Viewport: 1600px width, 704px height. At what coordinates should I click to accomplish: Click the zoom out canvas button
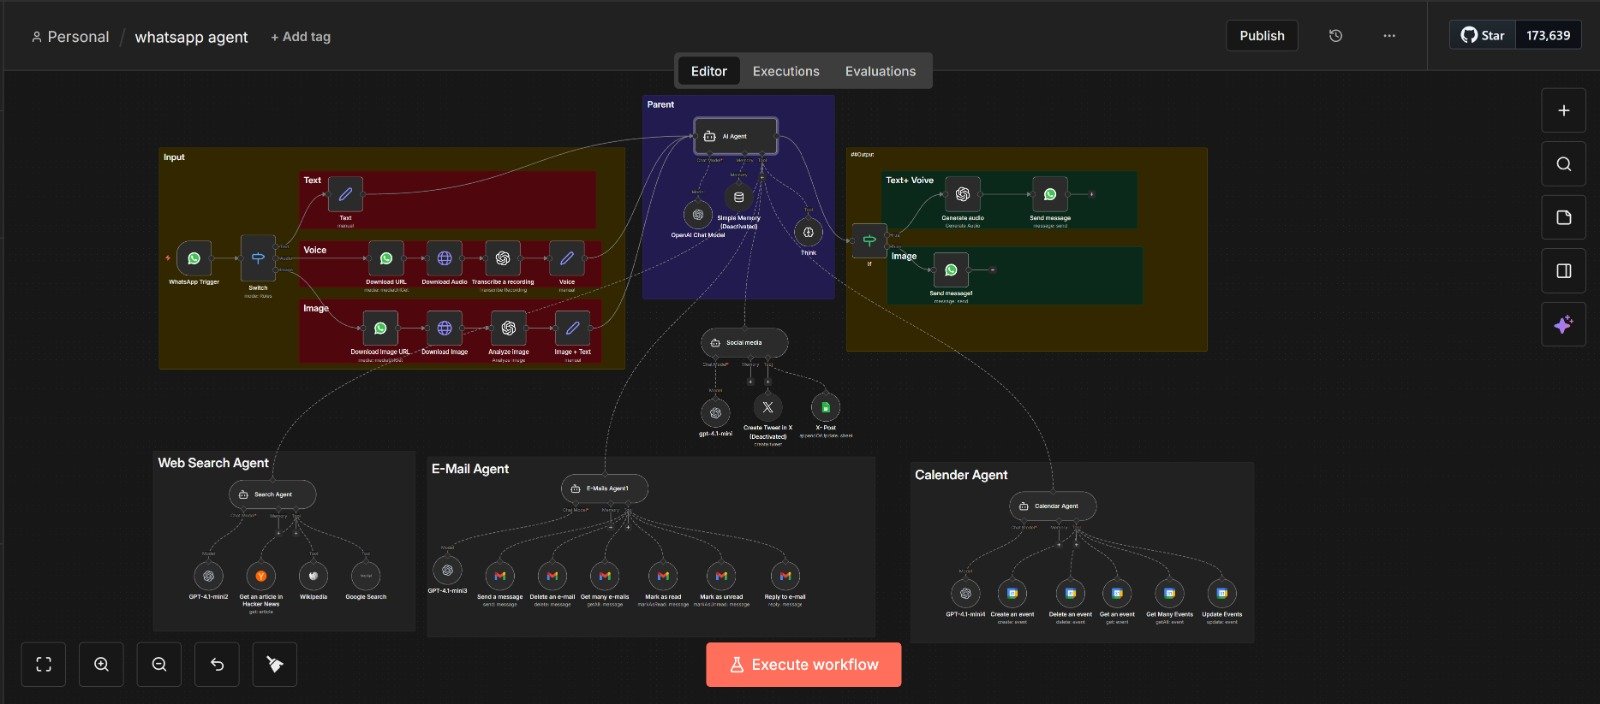(159, 665)
